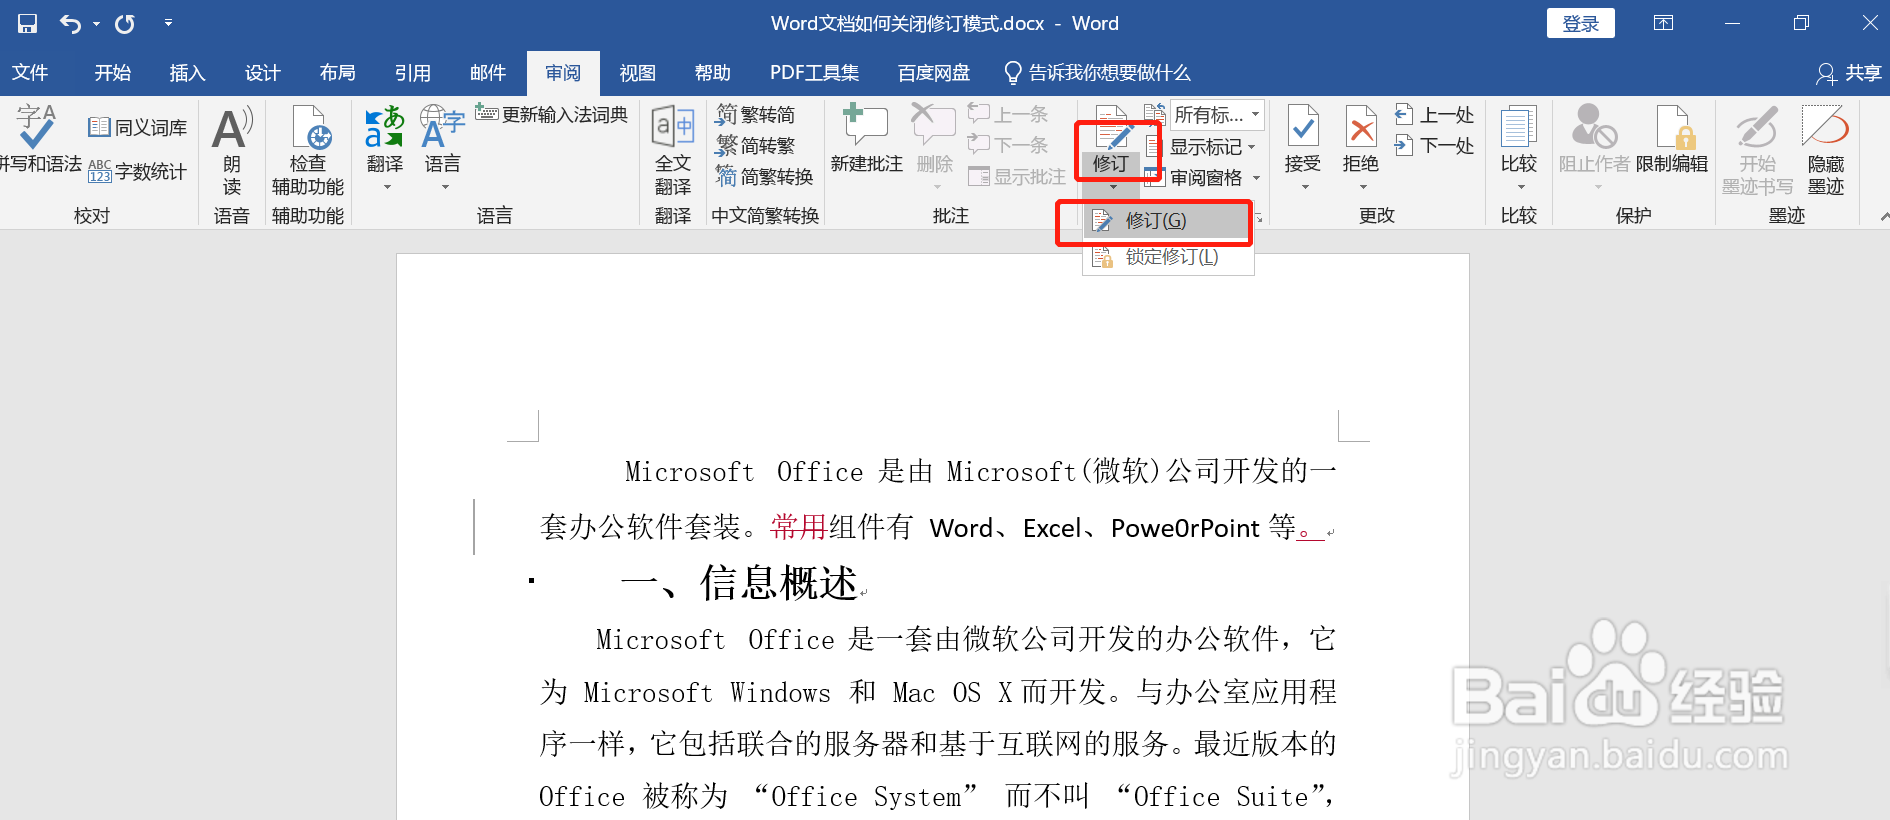Click 隐藏墨迹 hide ink button
Screen dimensions: 1890x820
[1825, 150]
